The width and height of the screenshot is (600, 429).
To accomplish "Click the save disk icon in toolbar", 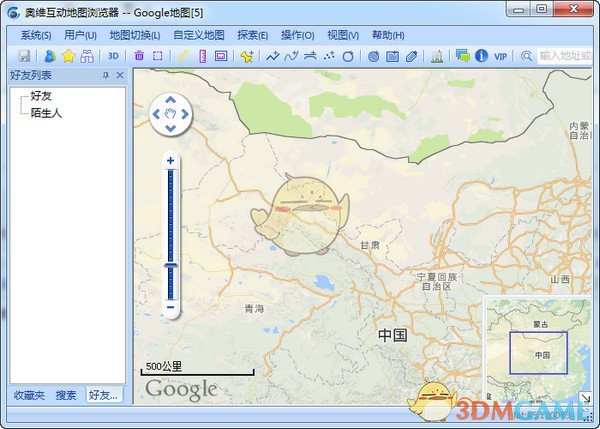I will pyautogui.click(x=24, y=56).
